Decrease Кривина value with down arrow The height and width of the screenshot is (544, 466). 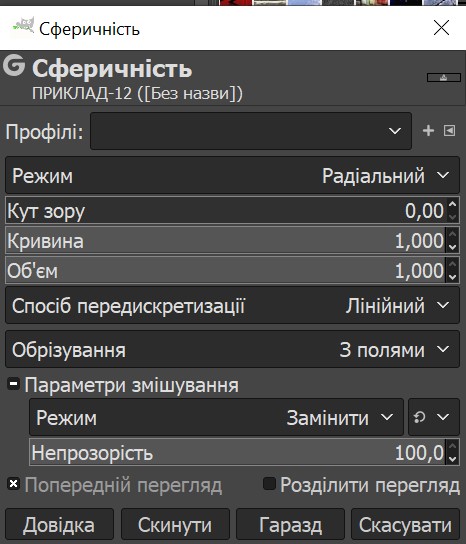pos(452,247)
